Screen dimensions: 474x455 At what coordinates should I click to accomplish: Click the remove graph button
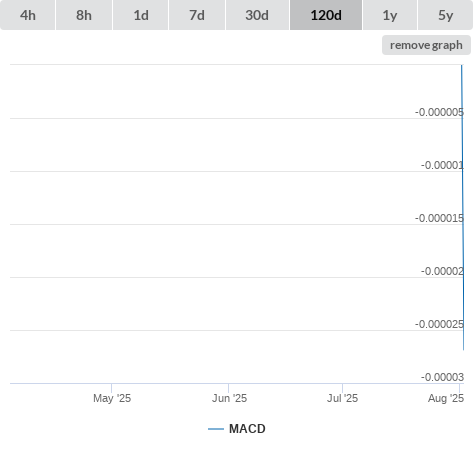coord(426,45)
